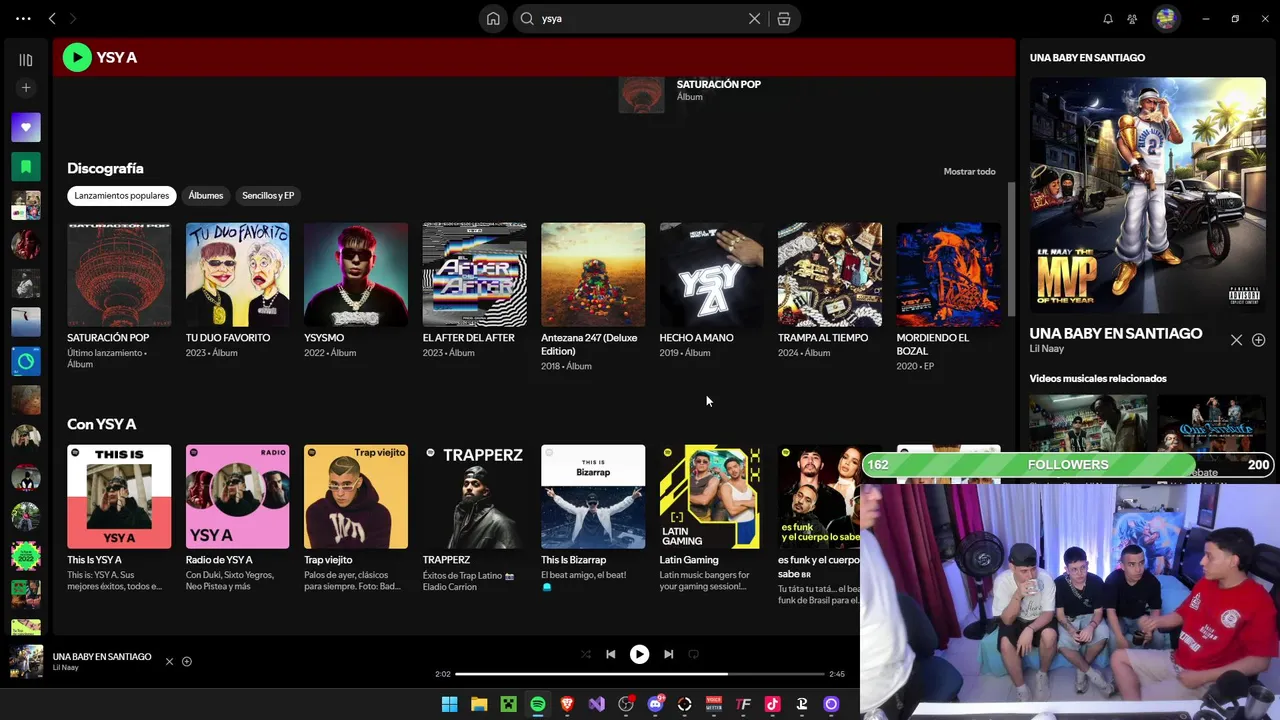Open the three-dots app menu
The image size is (1280, 720).
coord(23,18)
